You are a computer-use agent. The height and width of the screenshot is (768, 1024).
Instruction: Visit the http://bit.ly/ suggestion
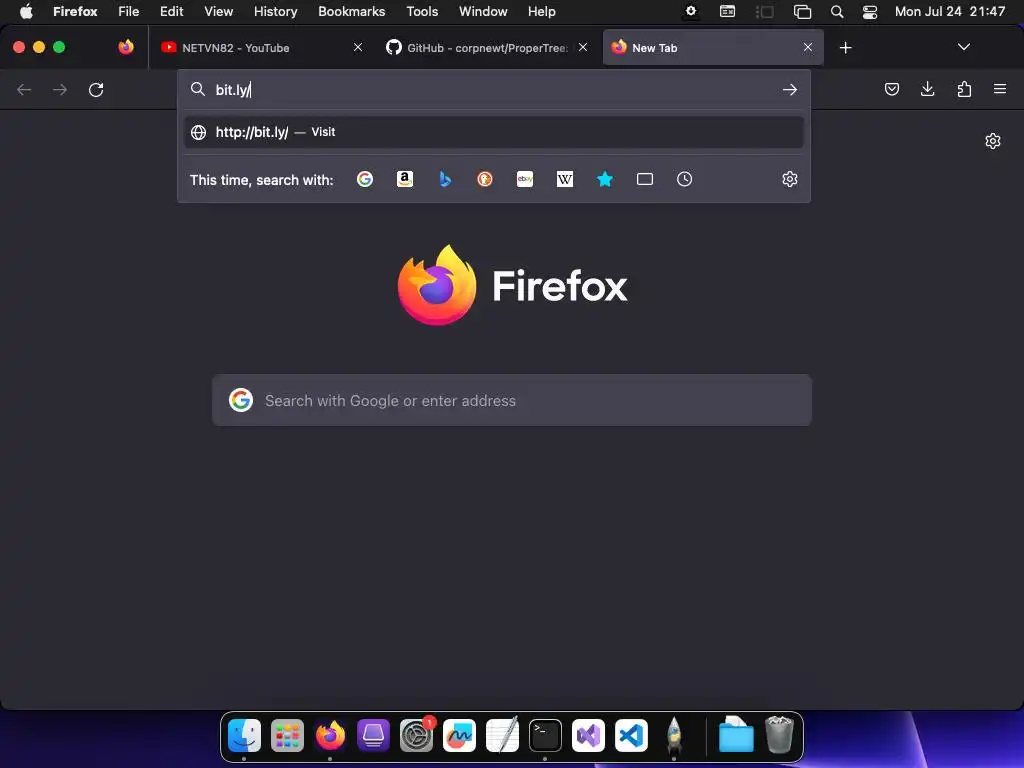click(494, 132)
